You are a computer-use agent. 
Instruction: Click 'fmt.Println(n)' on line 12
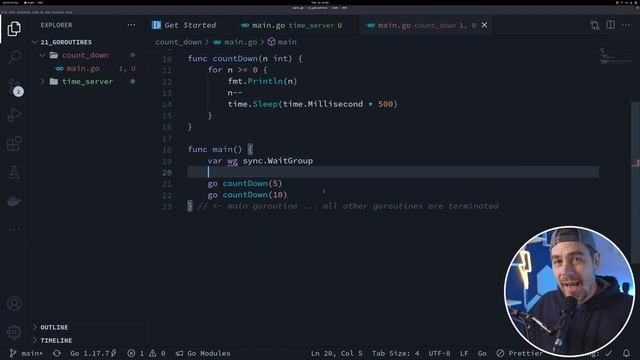pyautogui.click(x=262, y=81)
